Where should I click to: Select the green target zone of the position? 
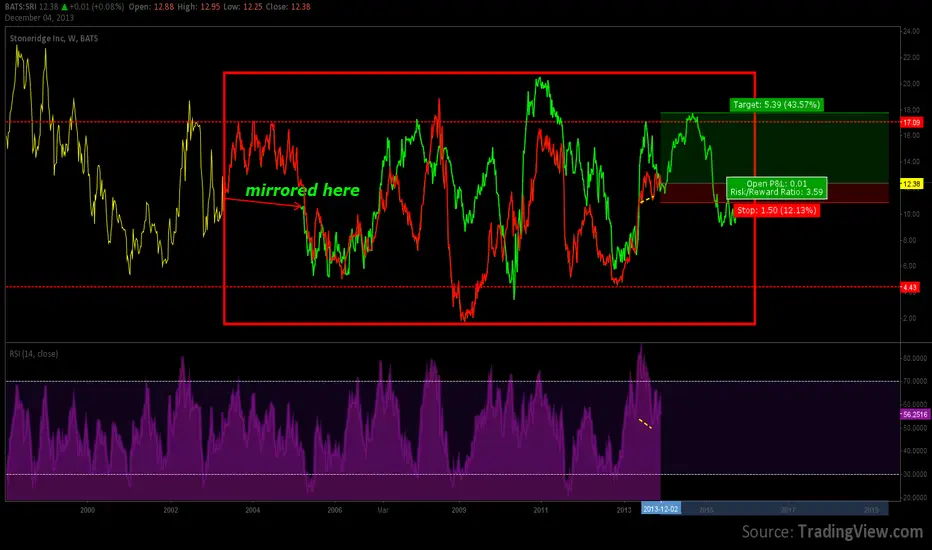click(774, 148)
